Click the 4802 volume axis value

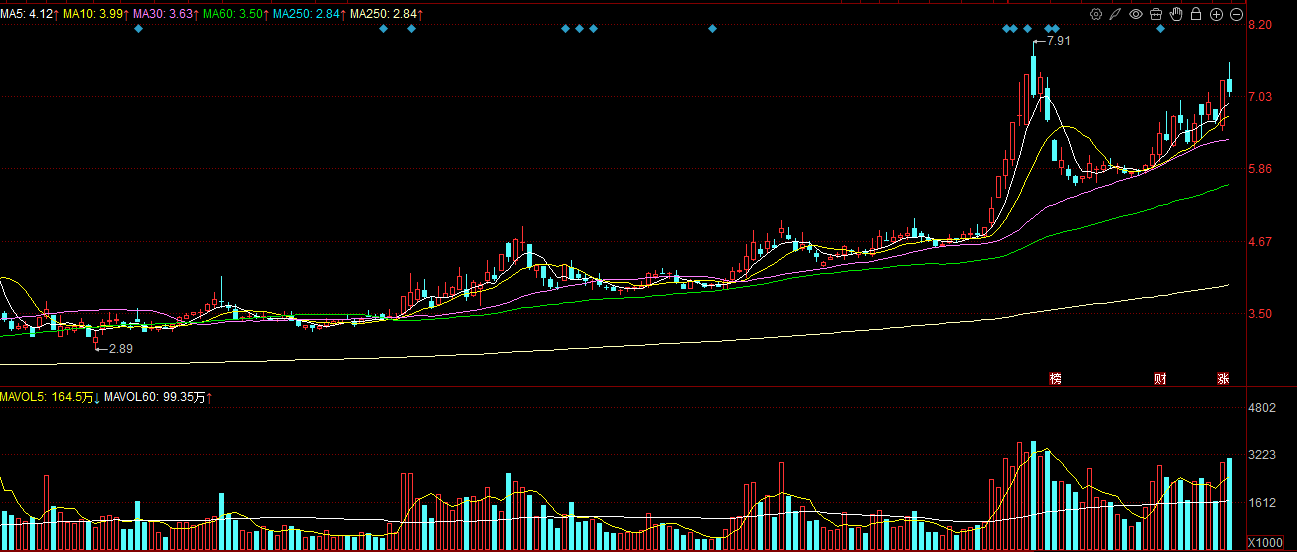point(1263,407)
